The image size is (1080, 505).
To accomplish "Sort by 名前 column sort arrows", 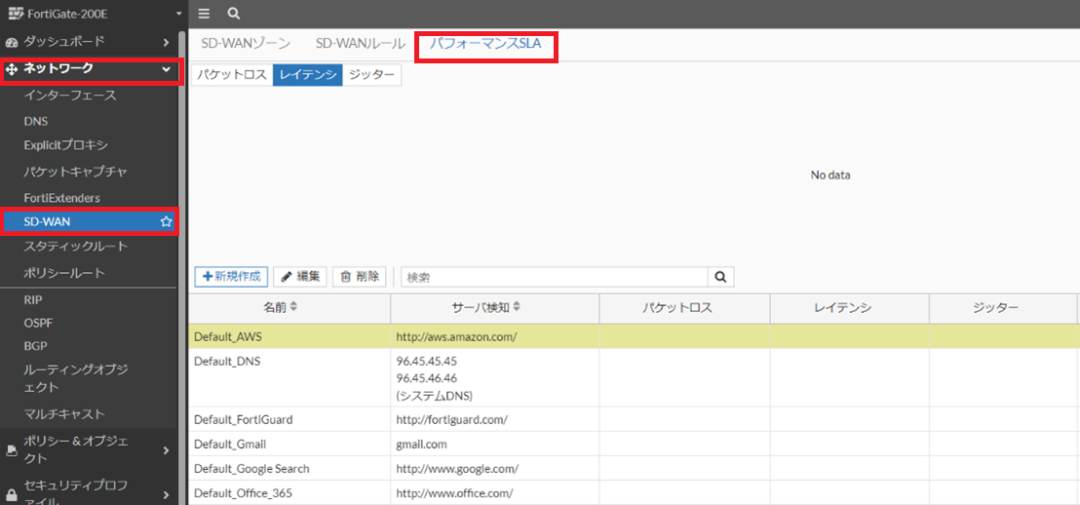I will [x=294, y=307].
